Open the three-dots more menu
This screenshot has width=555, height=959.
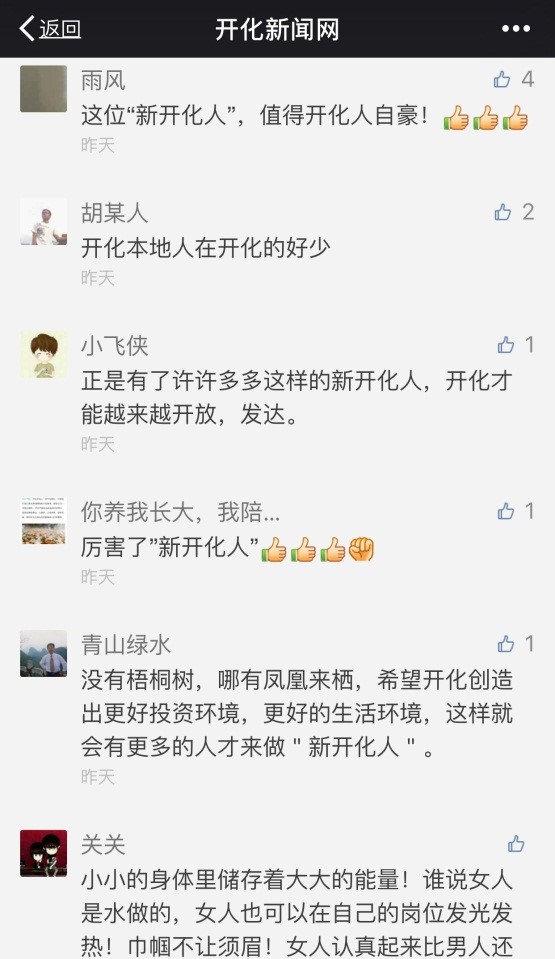(x=516, y=29)
